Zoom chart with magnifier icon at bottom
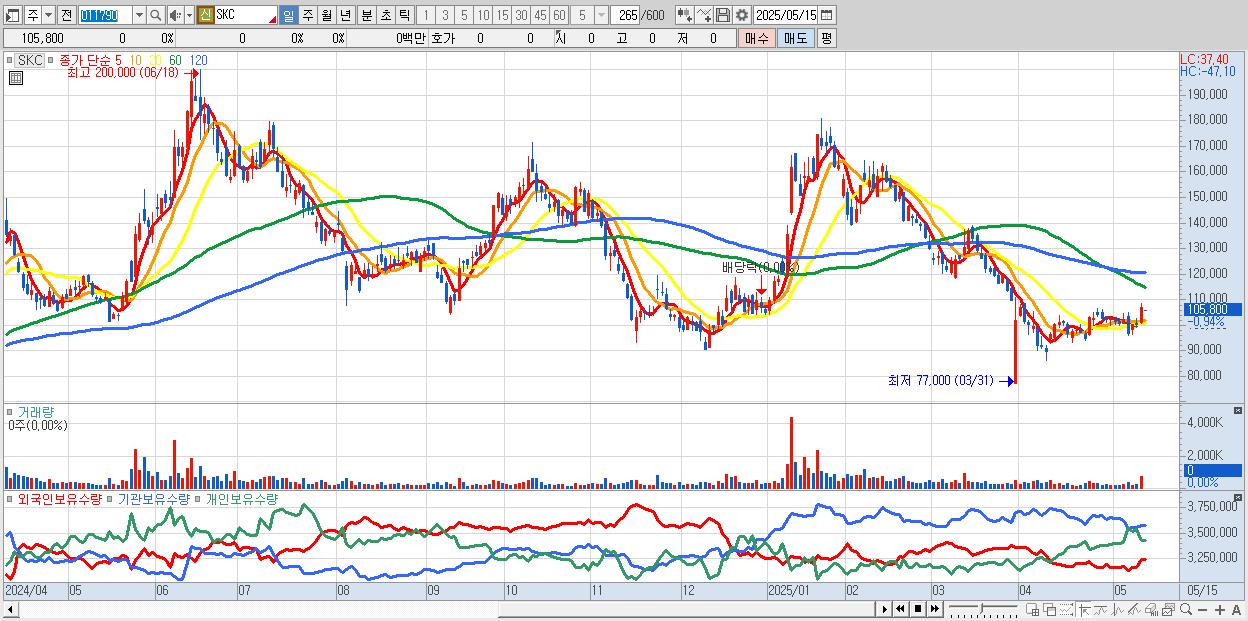 [1186, 609]
